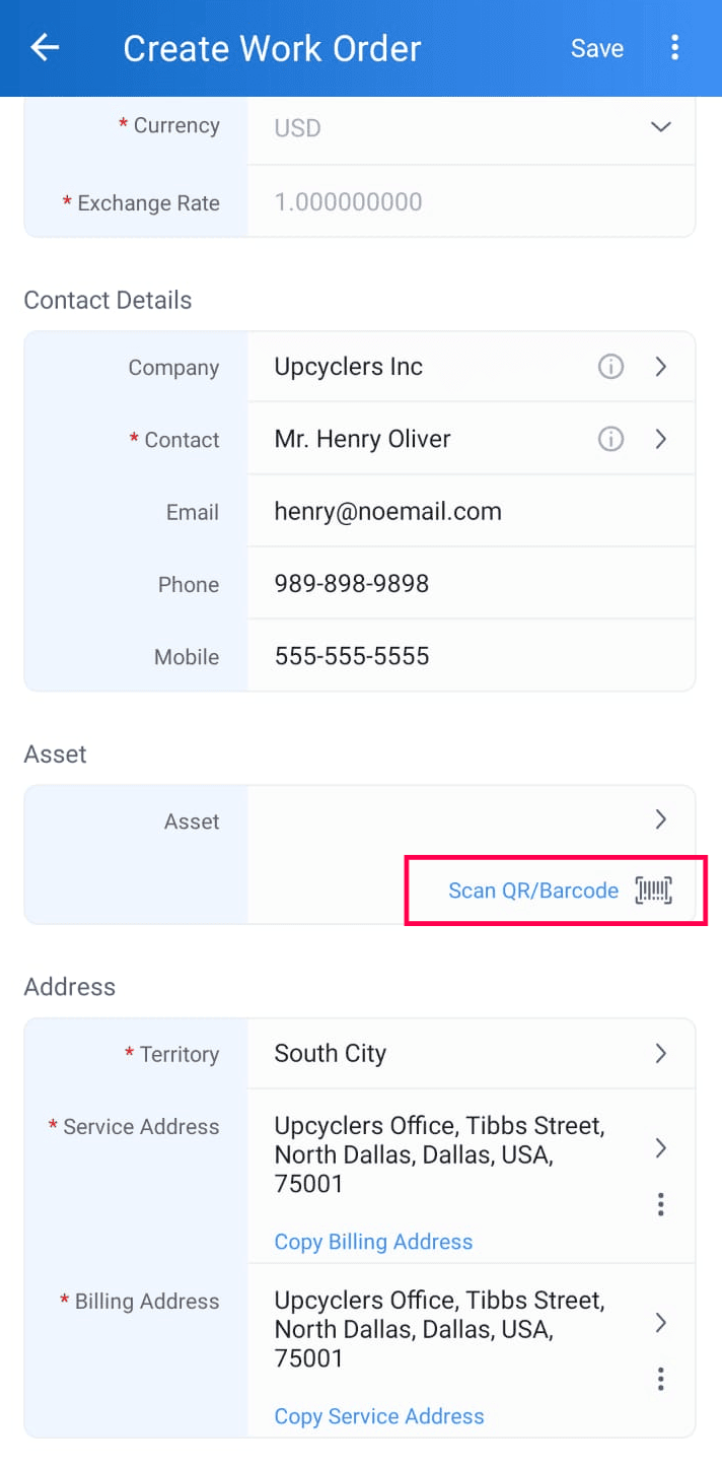Open Asset selection chevron
The width and height of the screenshot is (722, 1484).
(x=660, y=820)
